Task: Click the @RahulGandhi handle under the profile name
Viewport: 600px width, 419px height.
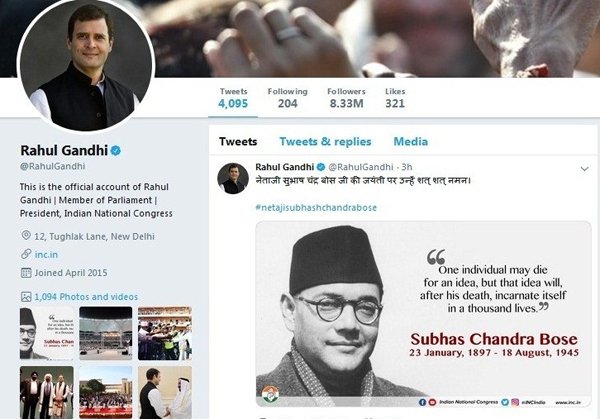Action: pyautogui.click(x=50, y=166)
